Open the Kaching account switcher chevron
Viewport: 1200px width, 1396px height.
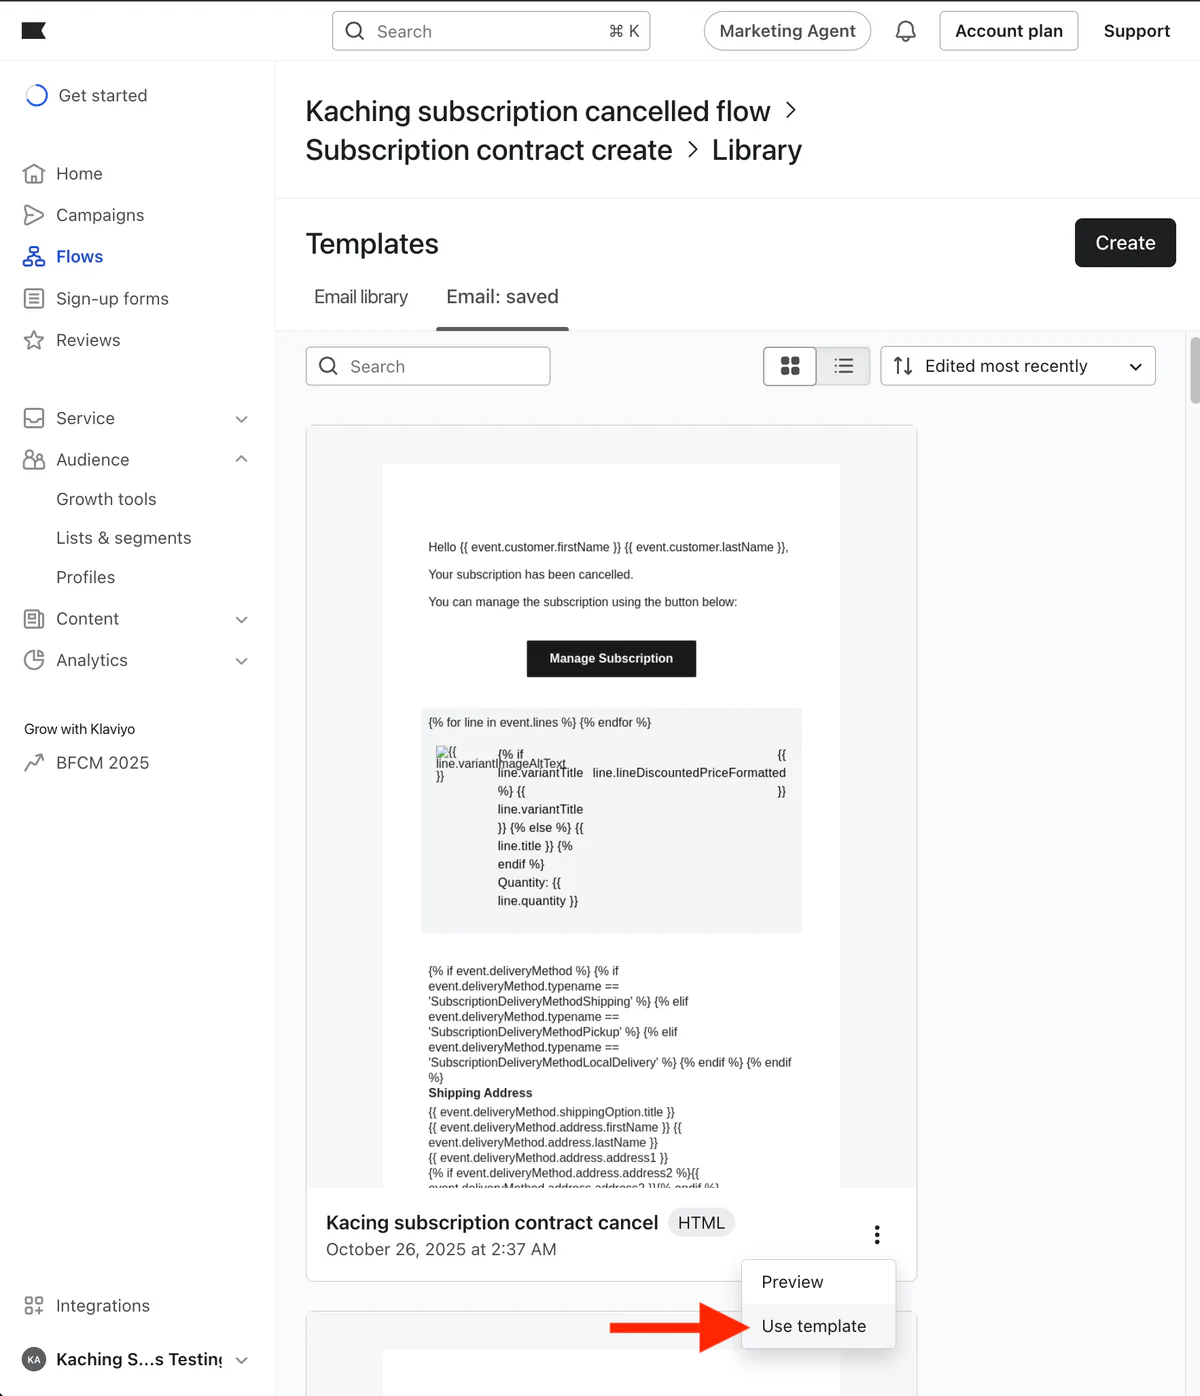241,1360
